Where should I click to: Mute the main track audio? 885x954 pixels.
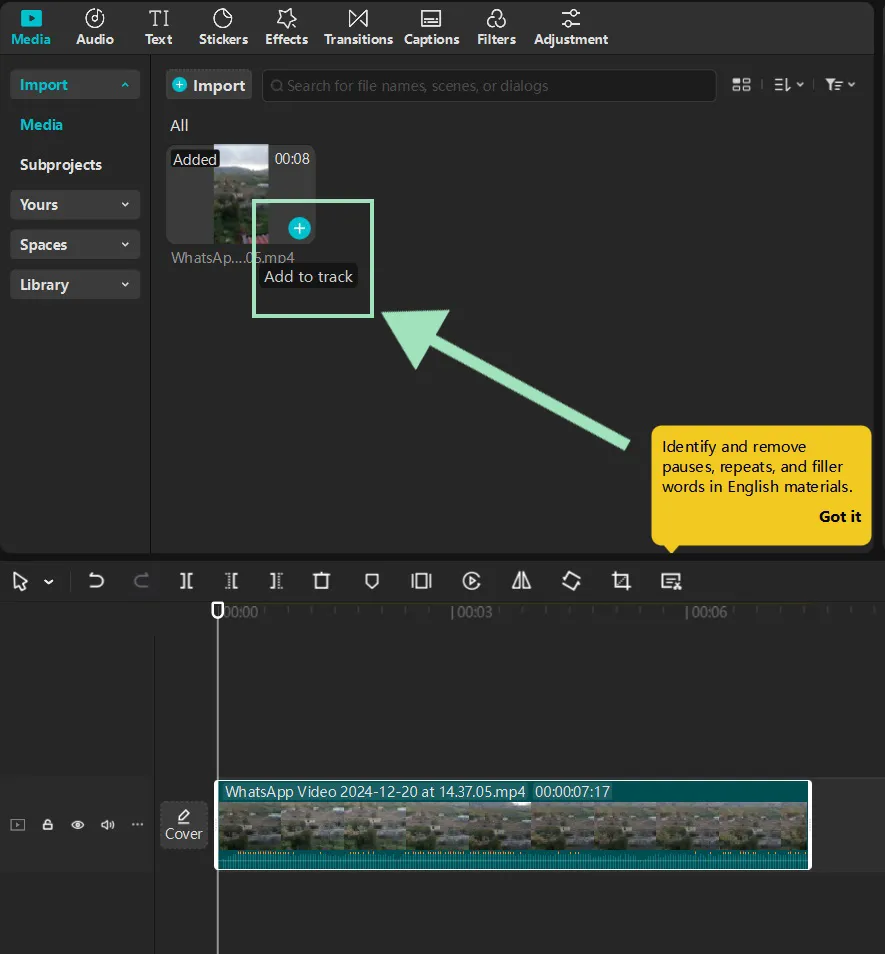[x=108, y=824]
